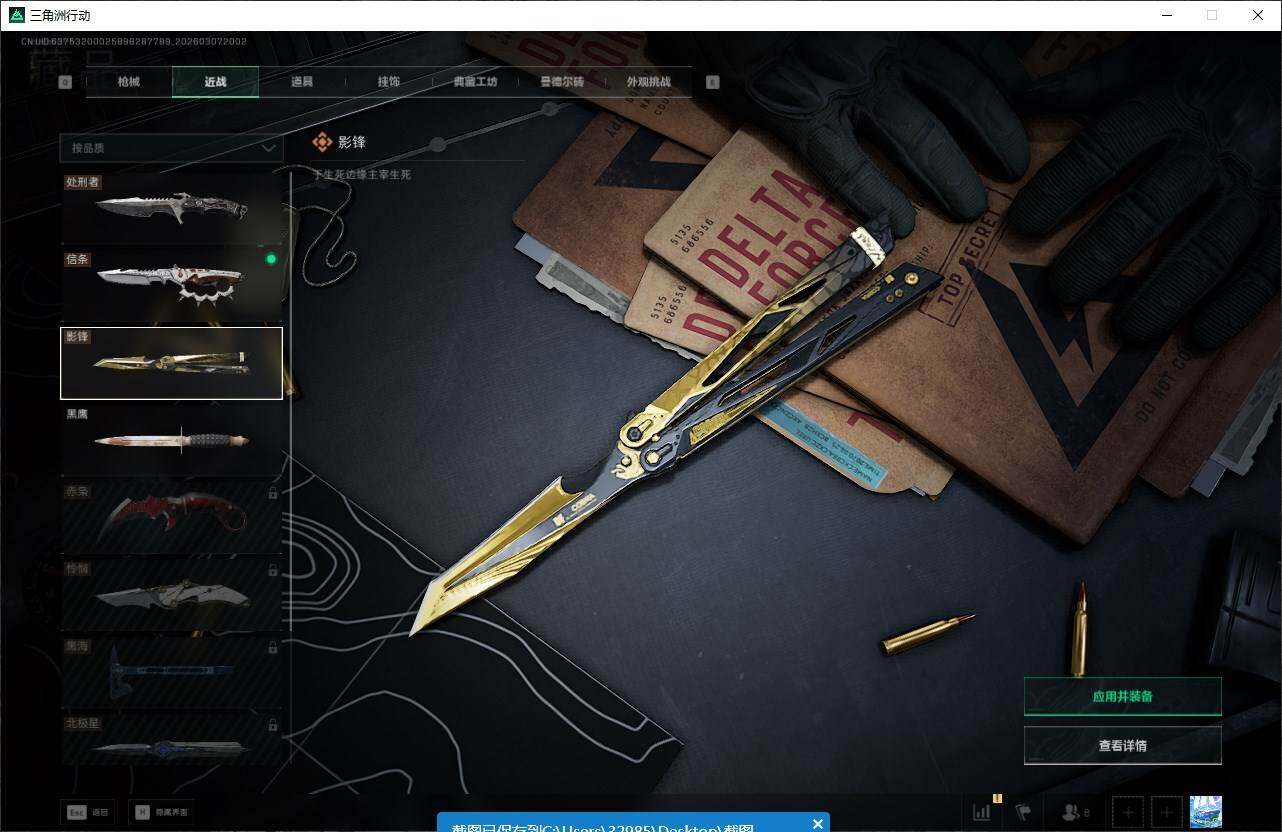Switch to the 枪械 tab
Screen dimensions: 1282x832
[129, 82]
